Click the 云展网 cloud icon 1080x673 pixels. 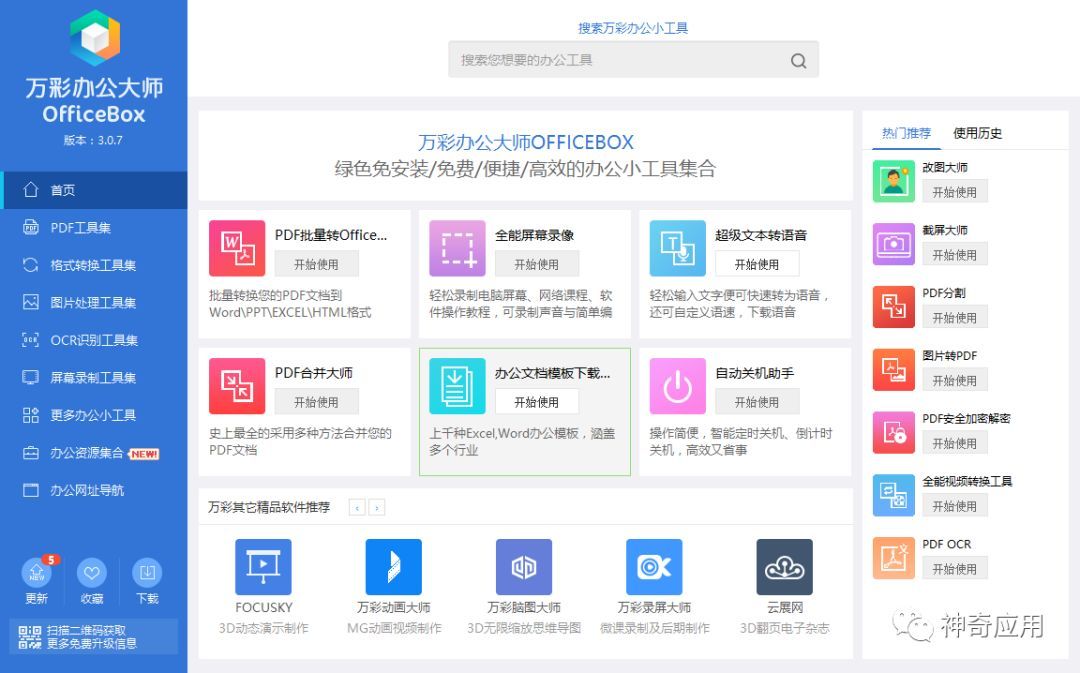tap(784, 567)
